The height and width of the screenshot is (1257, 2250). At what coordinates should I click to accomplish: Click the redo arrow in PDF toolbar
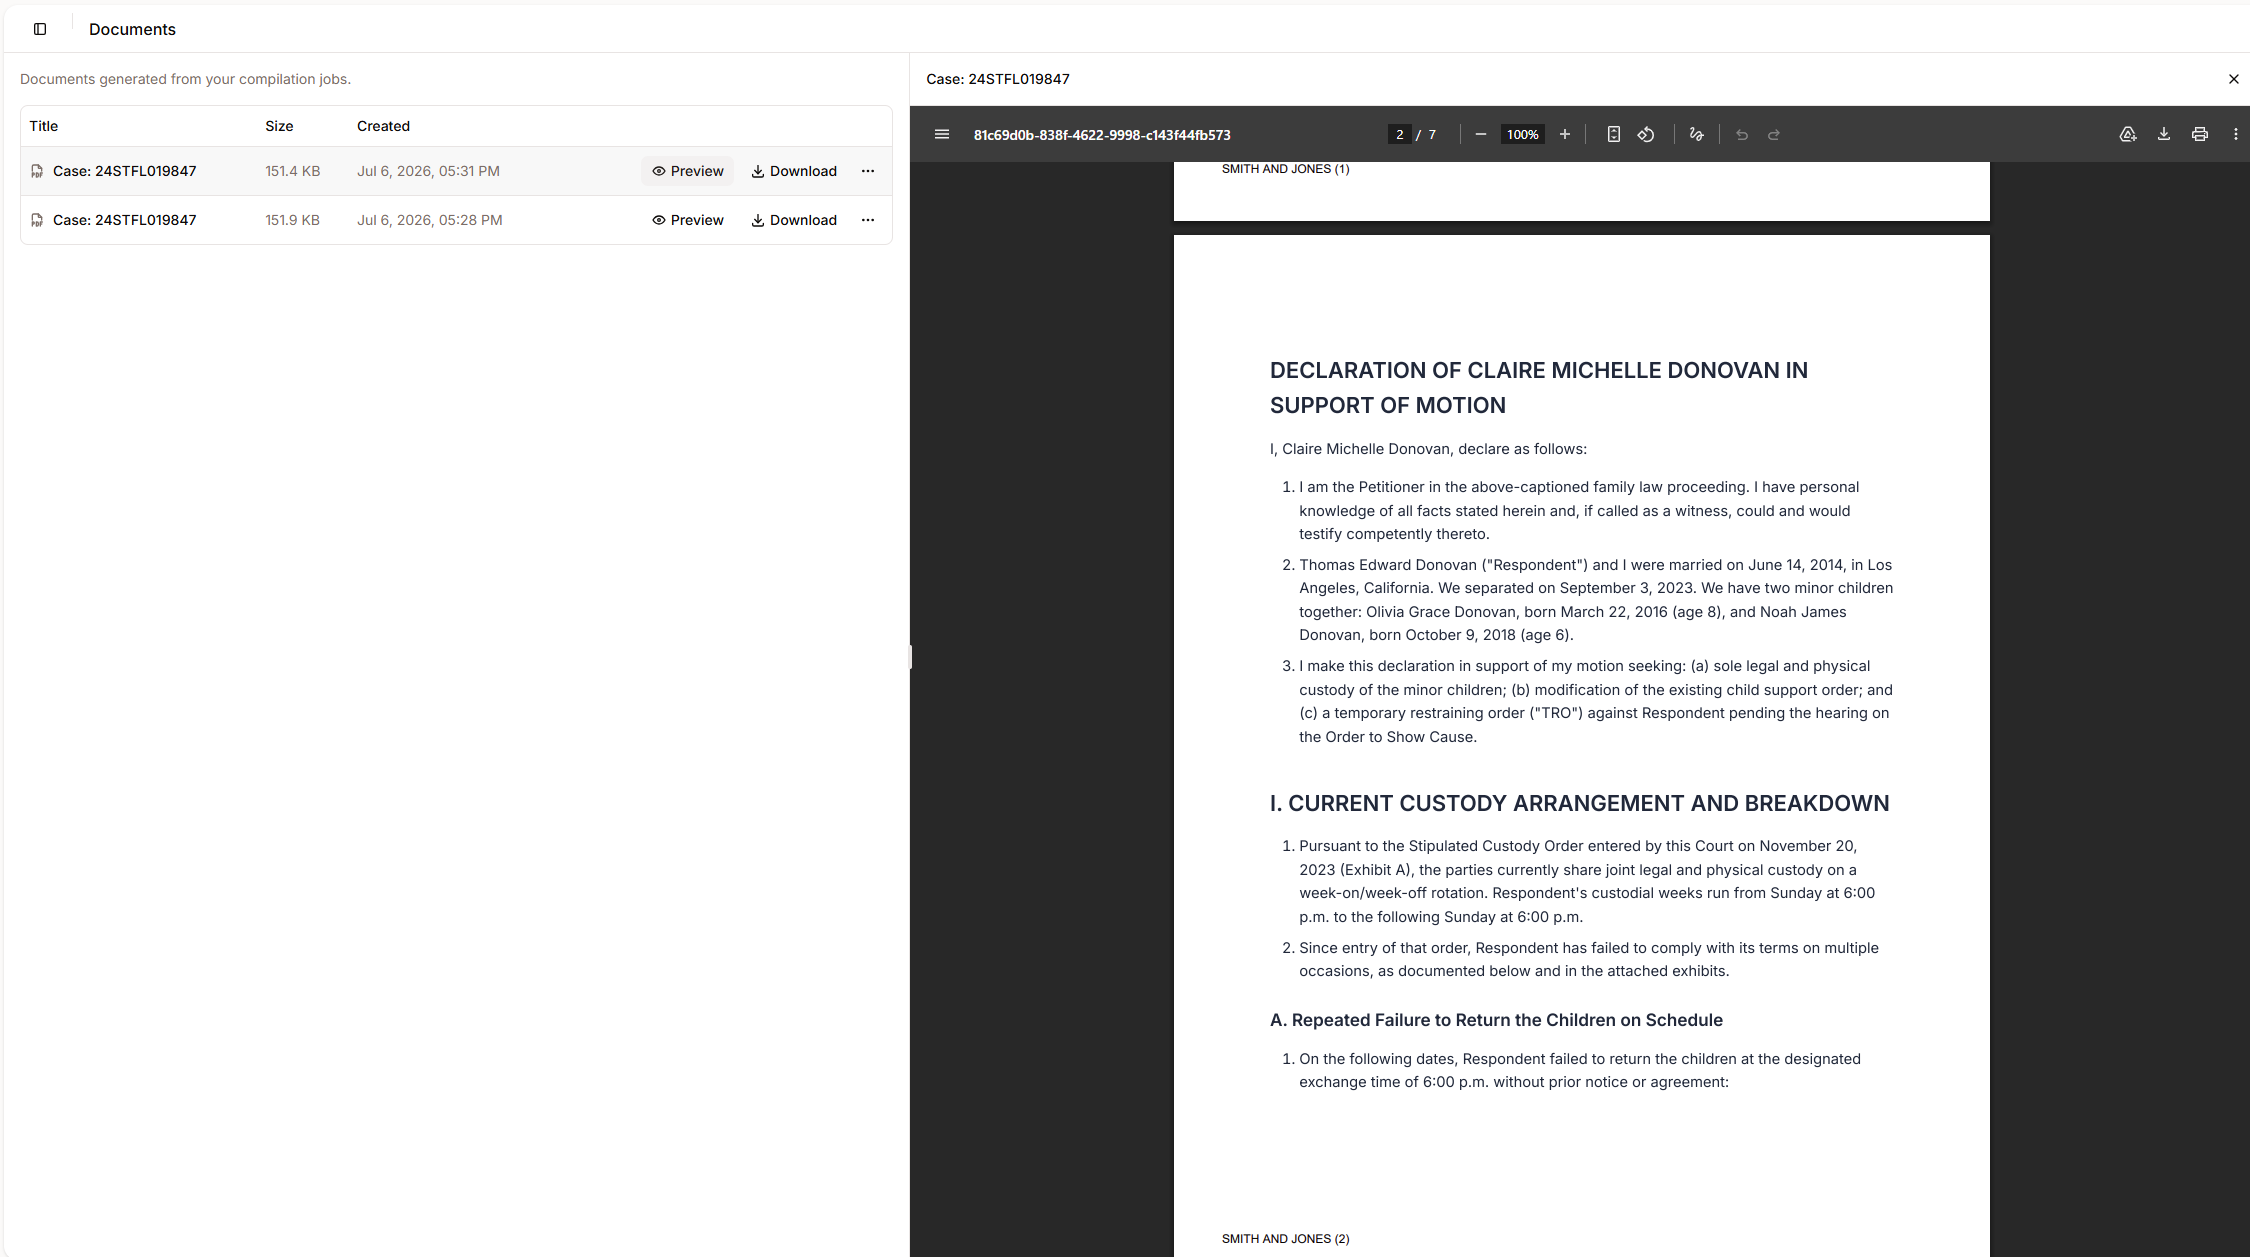click(1774, 134)
